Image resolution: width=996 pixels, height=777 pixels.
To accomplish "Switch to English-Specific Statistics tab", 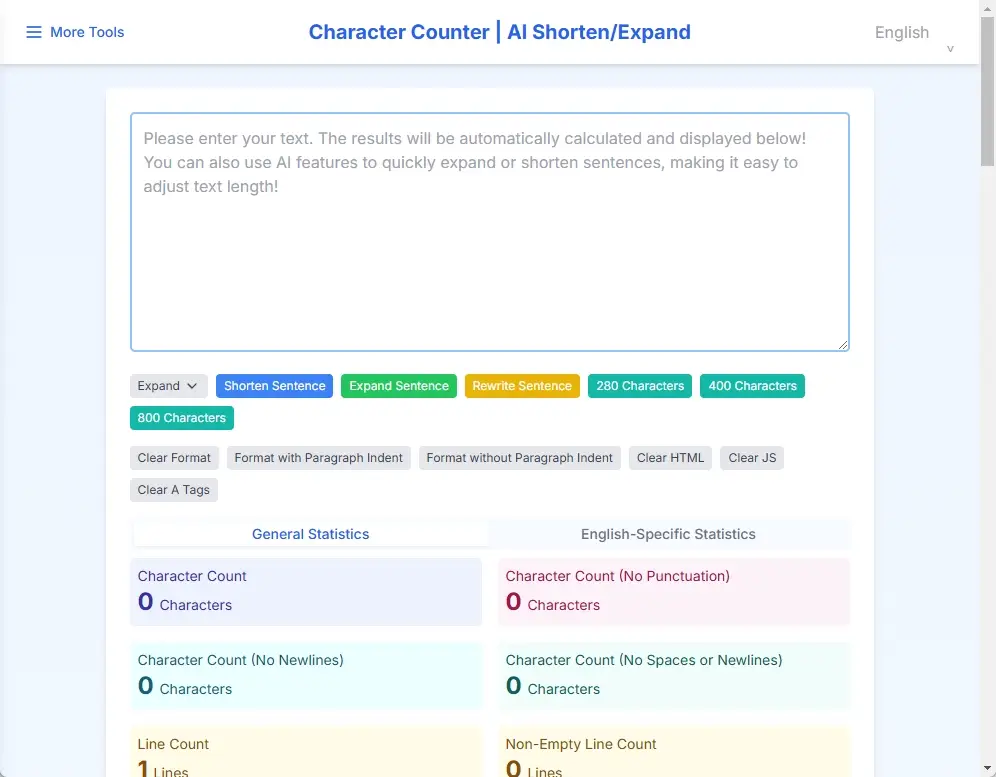I will pyautogui.click(x=668, y=534).
